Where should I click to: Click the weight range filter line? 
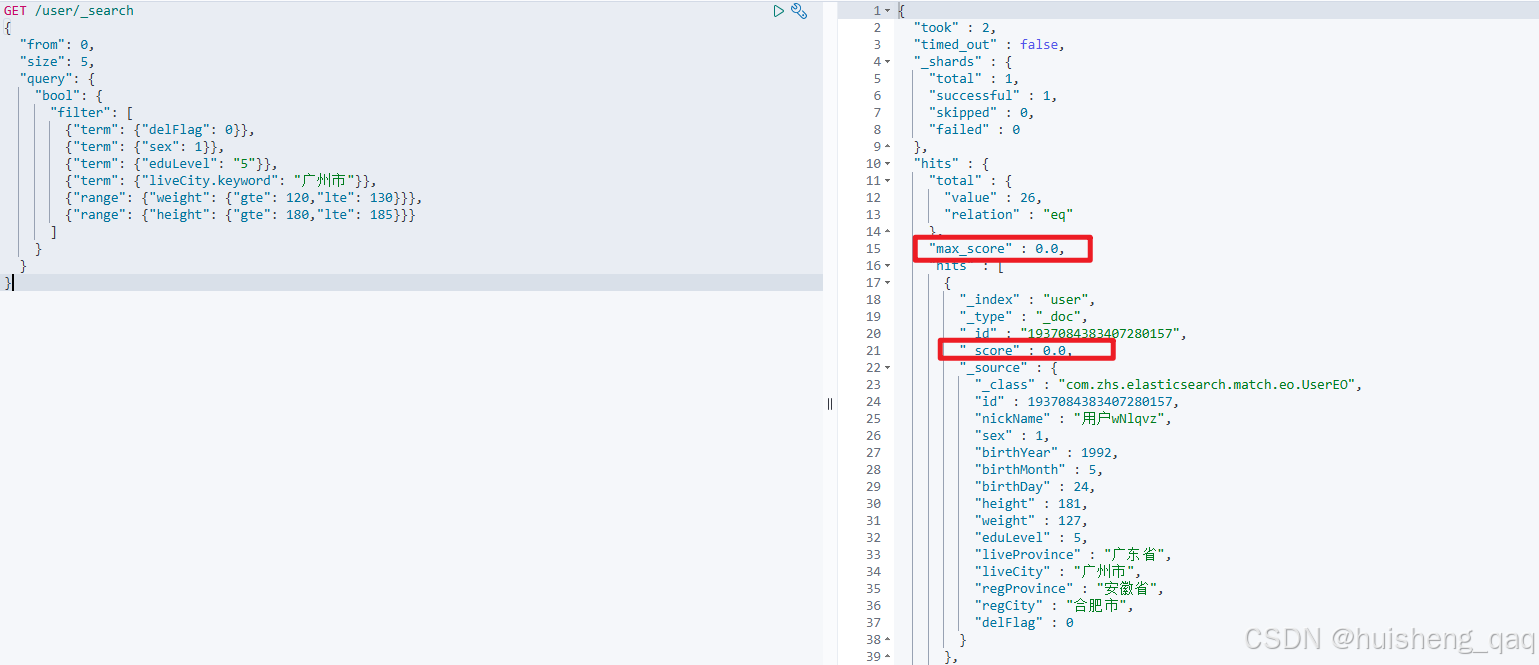(x=244, y=198)
